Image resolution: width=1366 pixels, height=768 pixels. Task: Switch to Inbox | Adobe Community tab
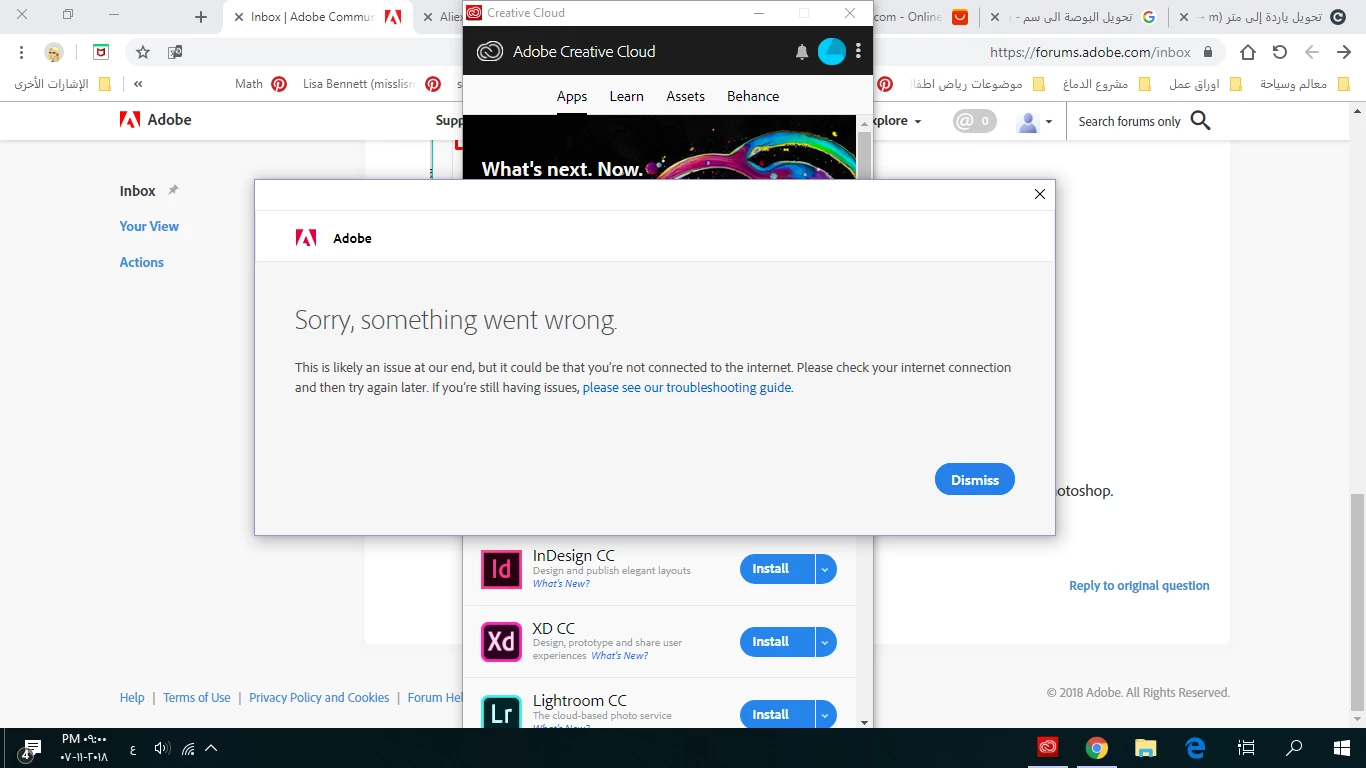tap(320, 17)
